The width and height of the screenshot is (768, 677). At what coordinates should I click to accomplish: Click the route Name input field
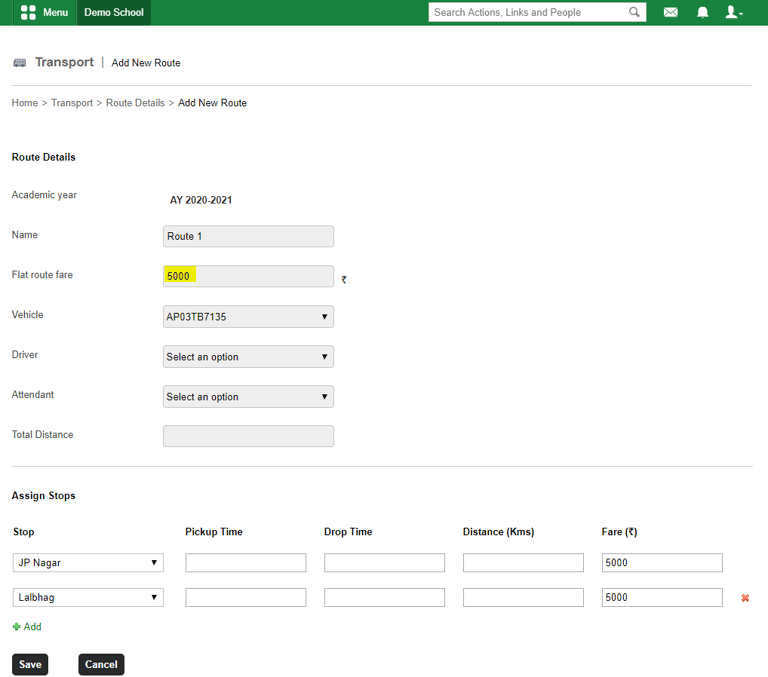click(248, 237)
